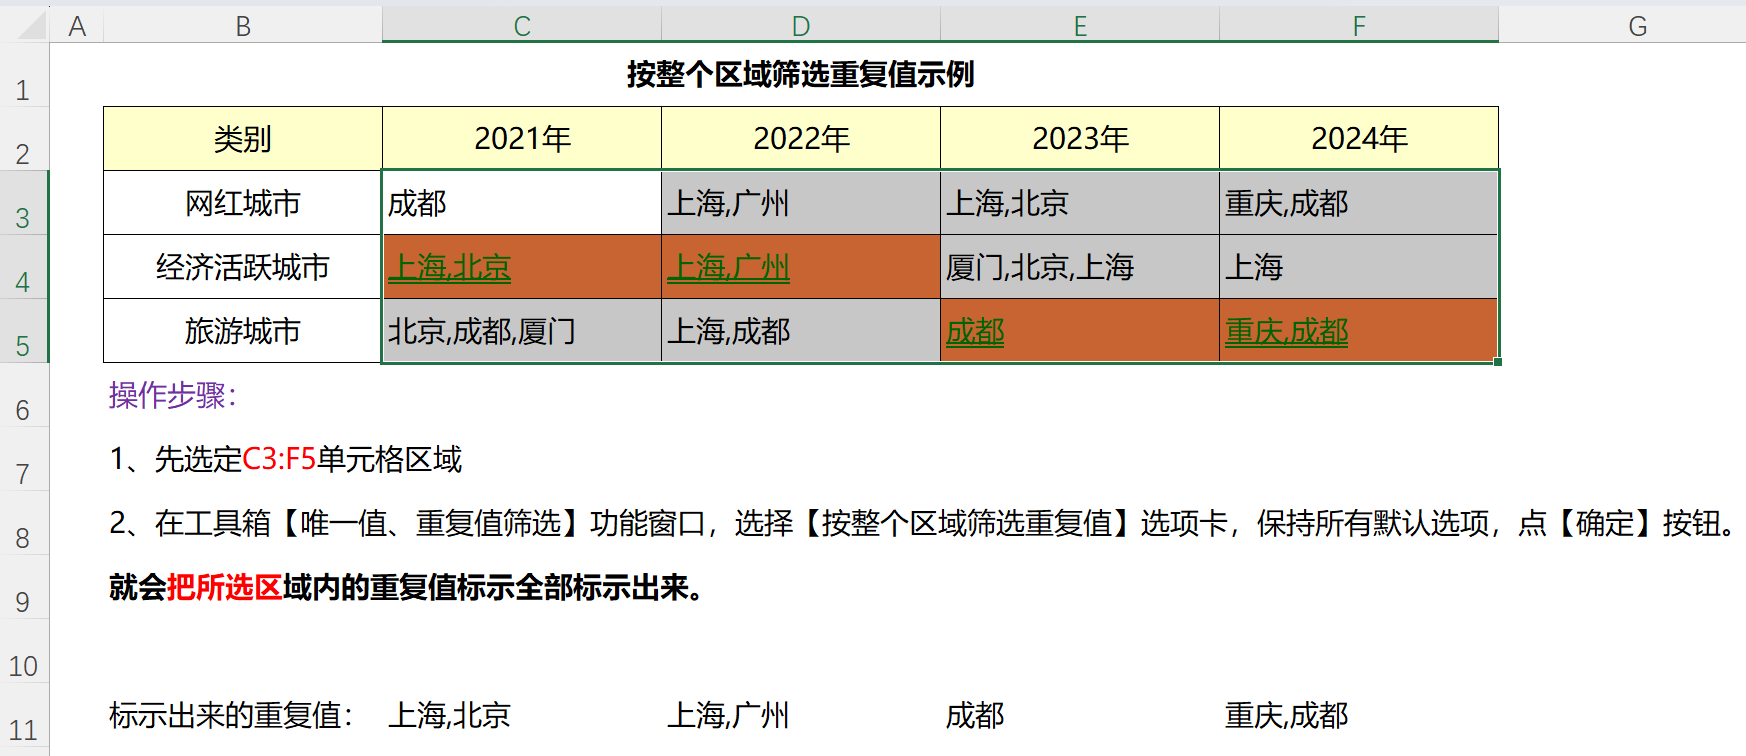
Task: Click the title 按整个区域筛选重复值示例
Action: click(x=800, y=74)
